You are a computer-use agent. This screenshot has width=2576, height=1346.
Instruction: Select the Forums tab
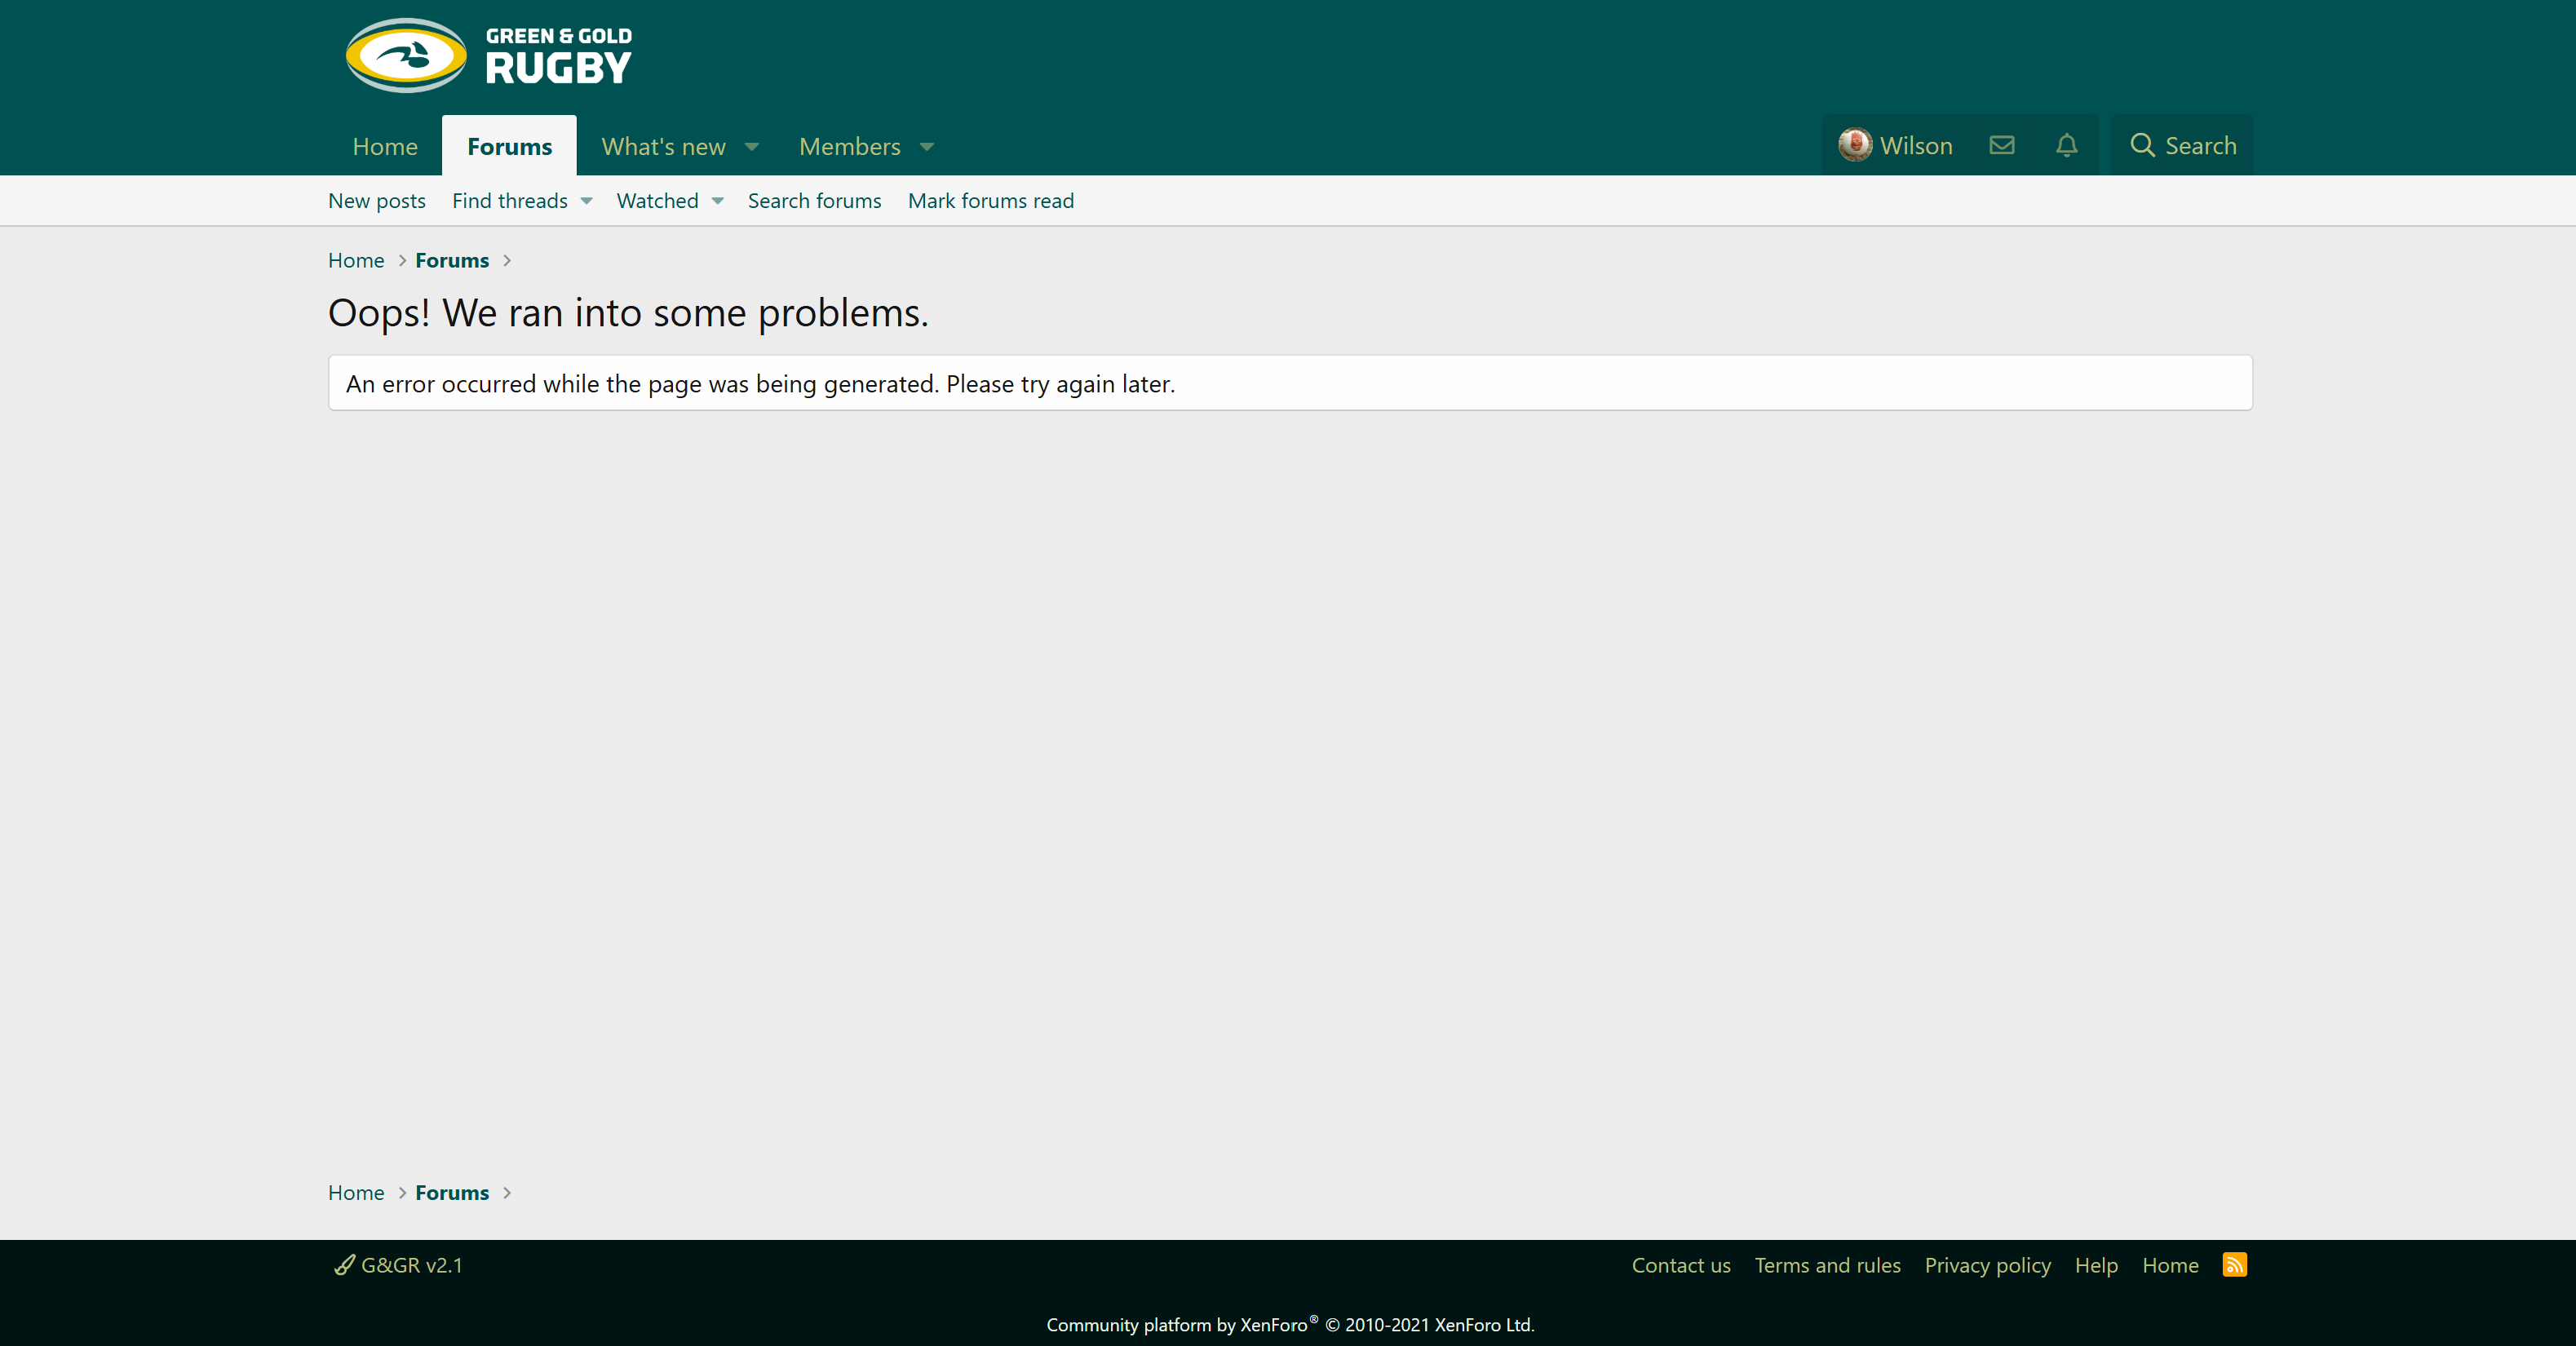coord(509,147)
